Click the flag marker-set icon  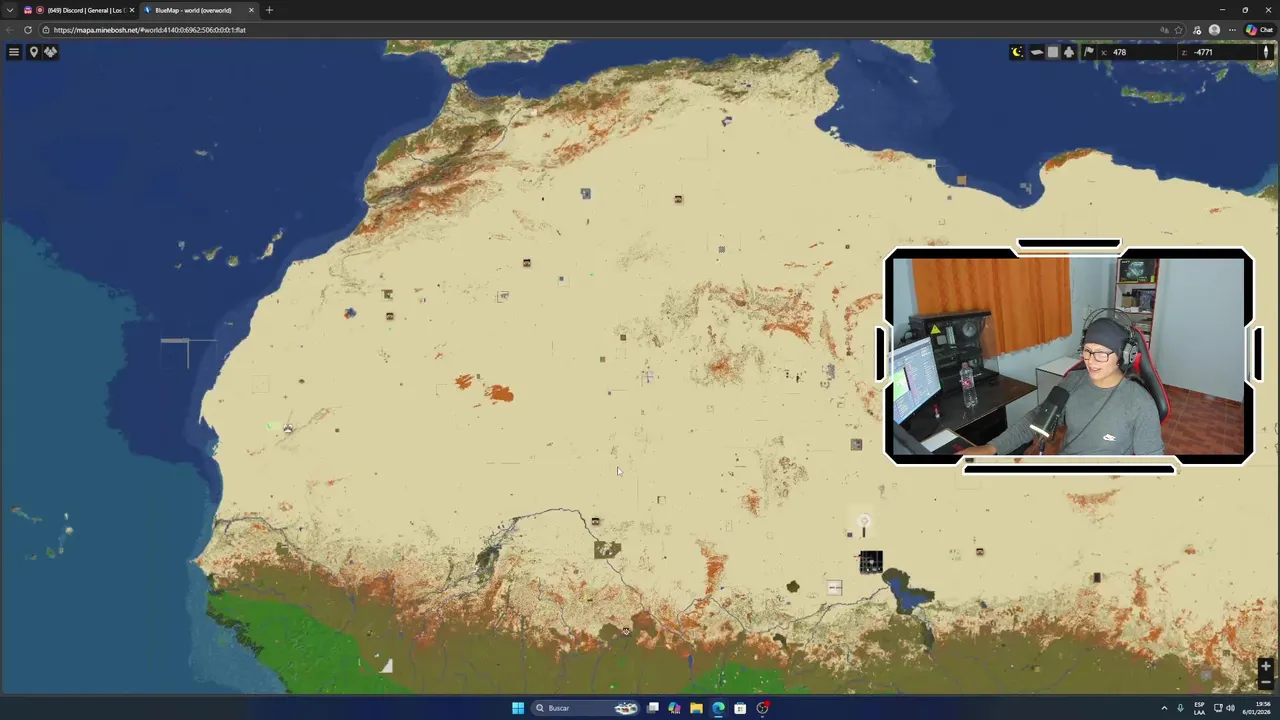point(1089,52)
